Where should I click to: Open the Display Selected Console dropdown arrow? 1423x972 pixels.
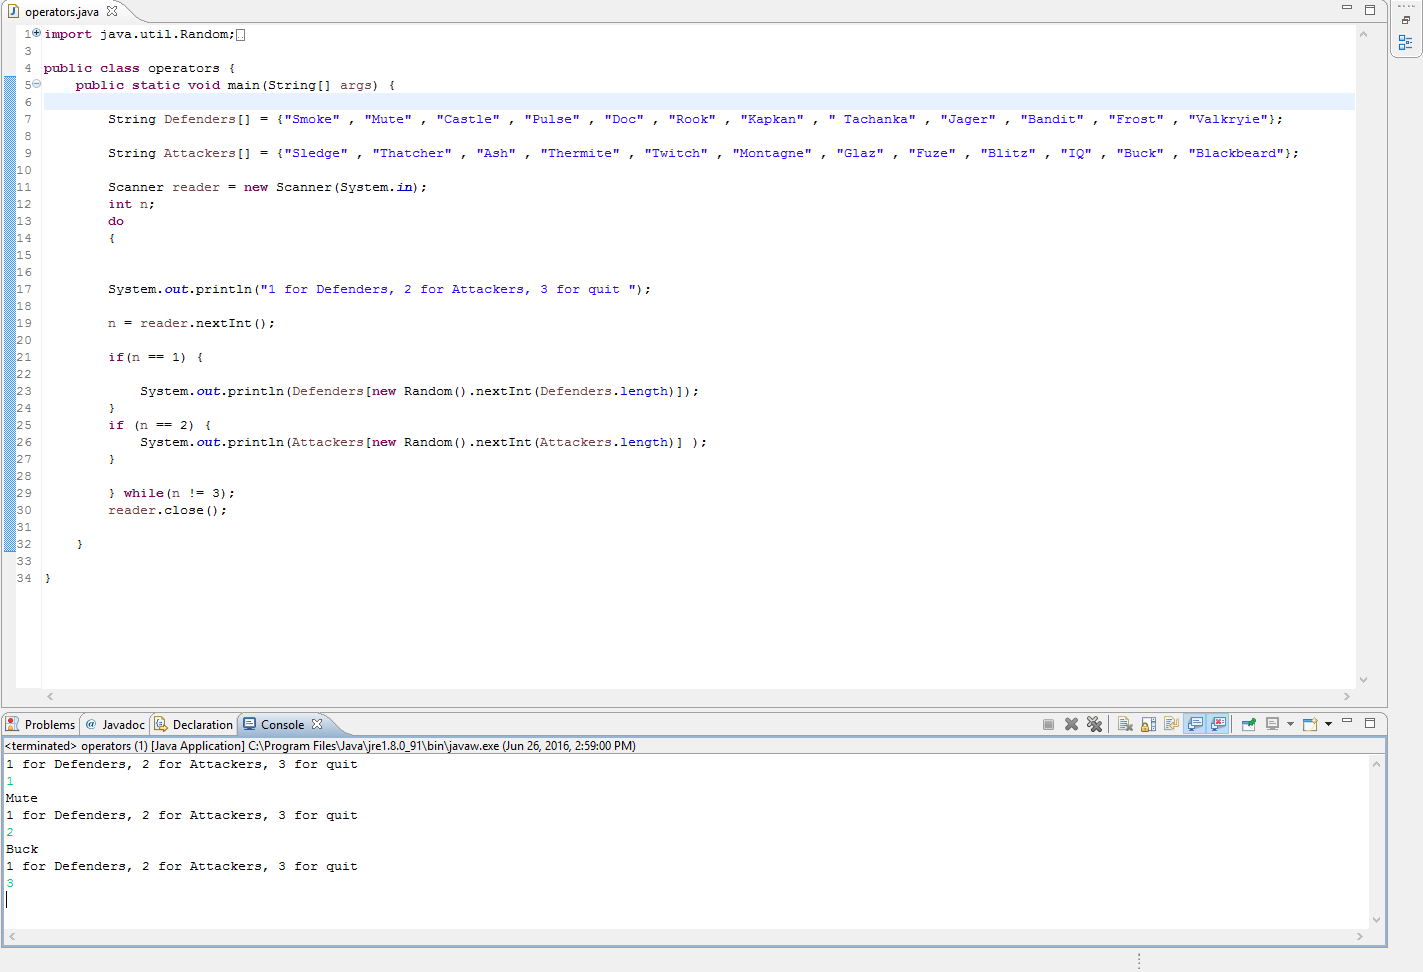(x=1290, y=725)
